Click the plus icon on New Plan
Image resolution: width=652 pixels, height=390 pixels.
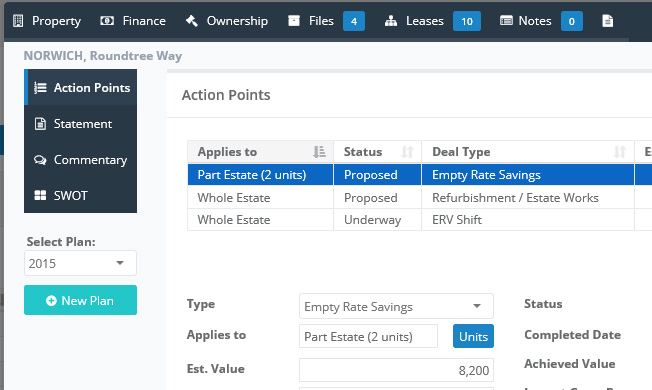tap(51, 301)
